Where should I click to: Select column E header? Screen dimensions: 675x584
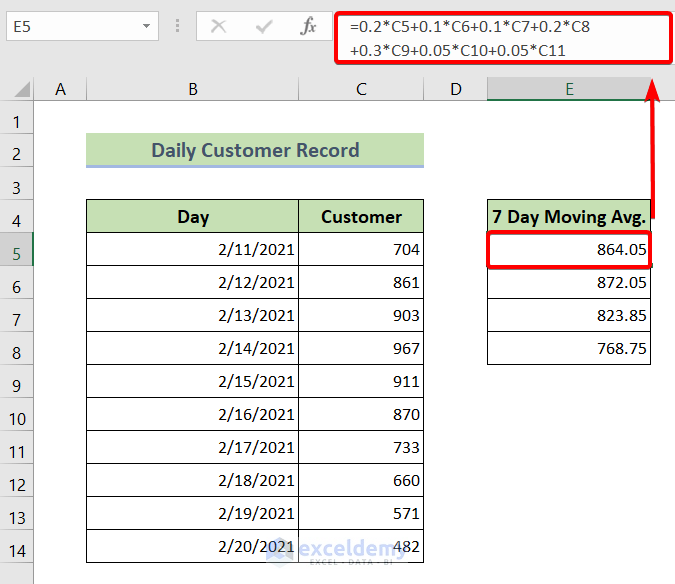point(568,90)
